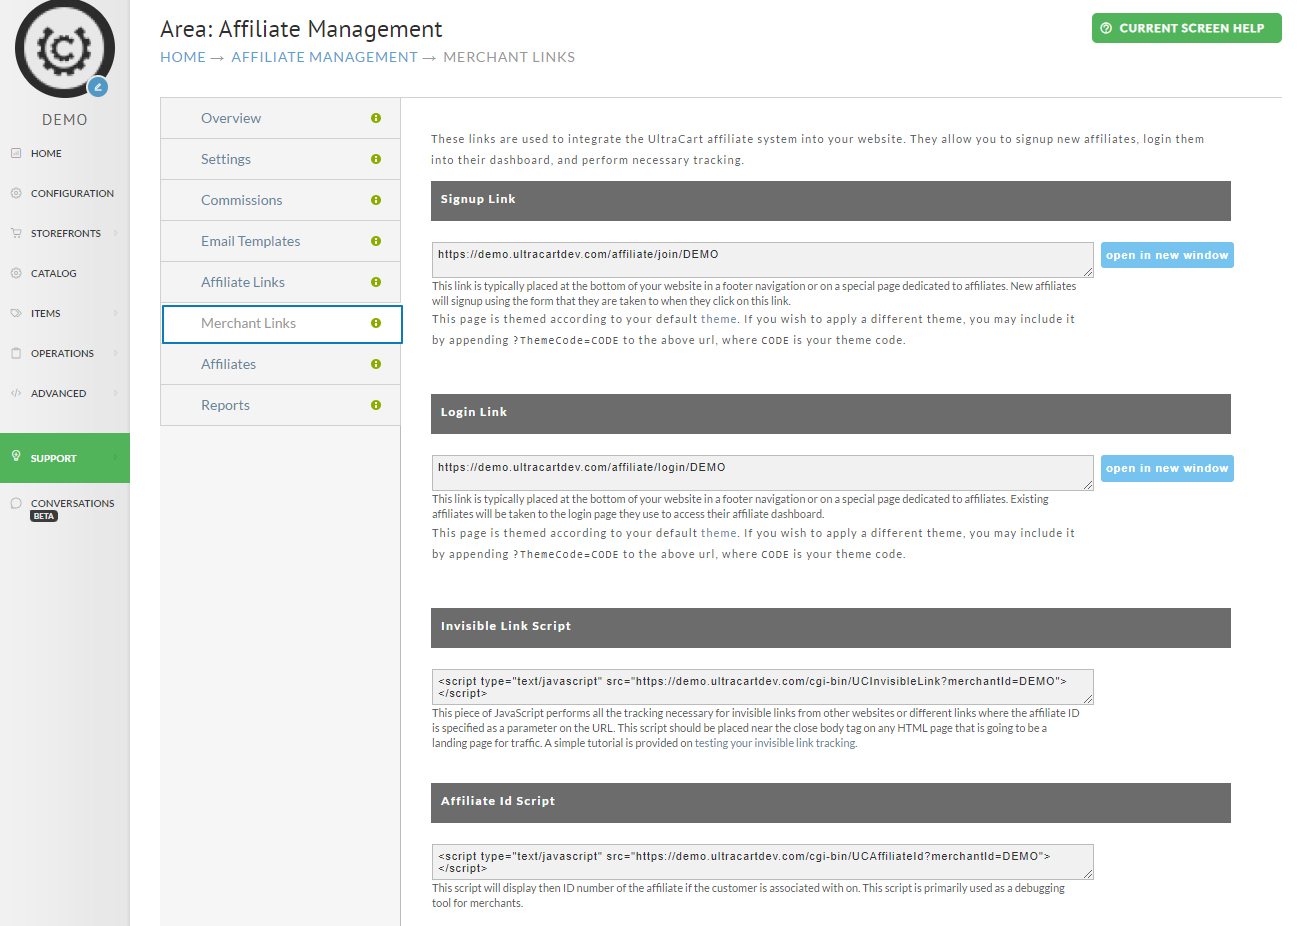The height and width of the screenshot is (926, 1312).
Task: Expand the Storefronts submenu arrow
Action: point(115,233)
